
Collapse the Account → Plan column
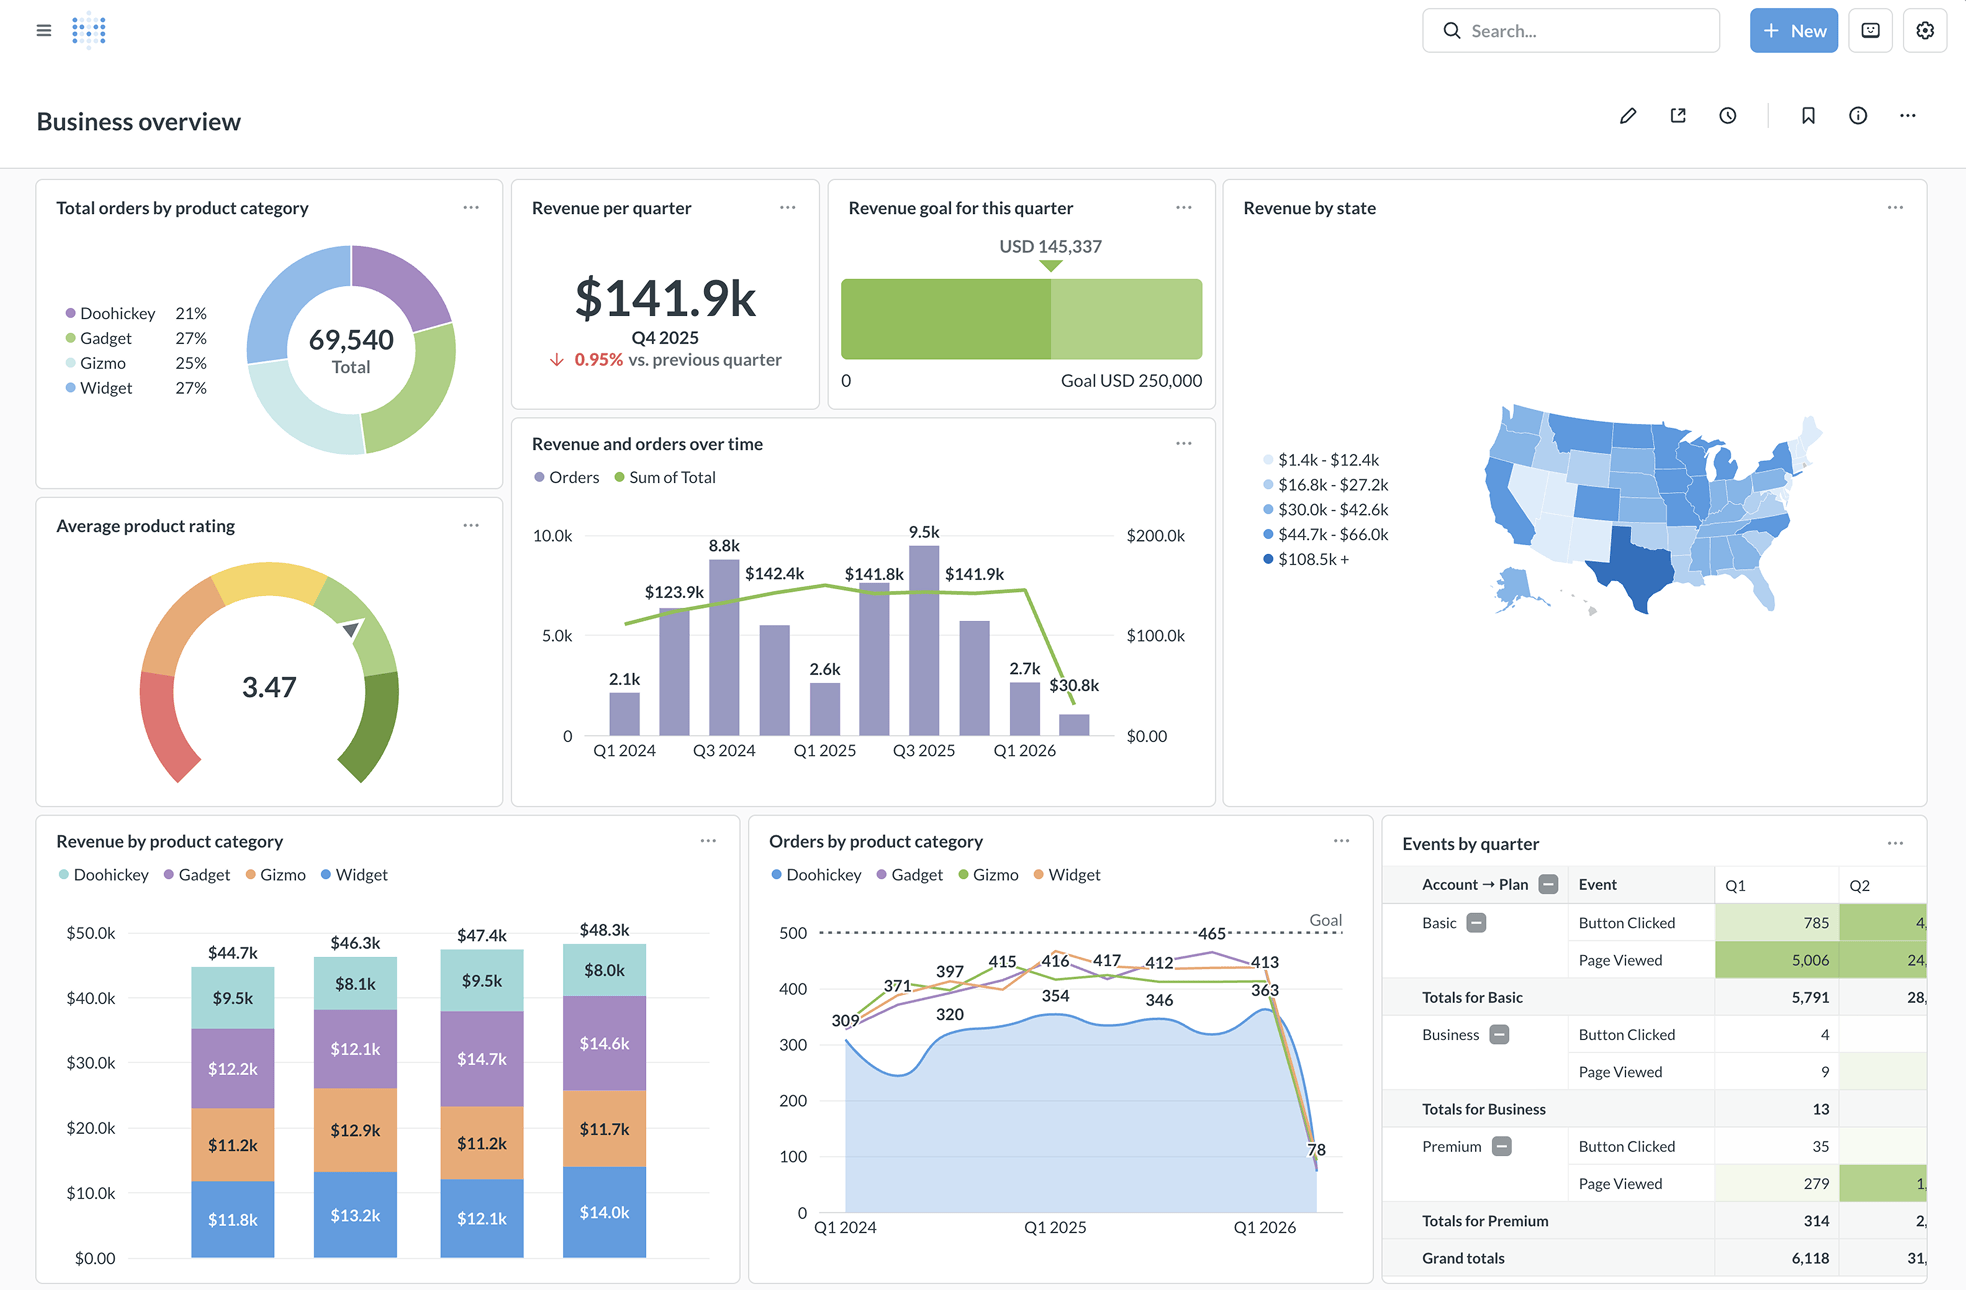coord(1548,884)
